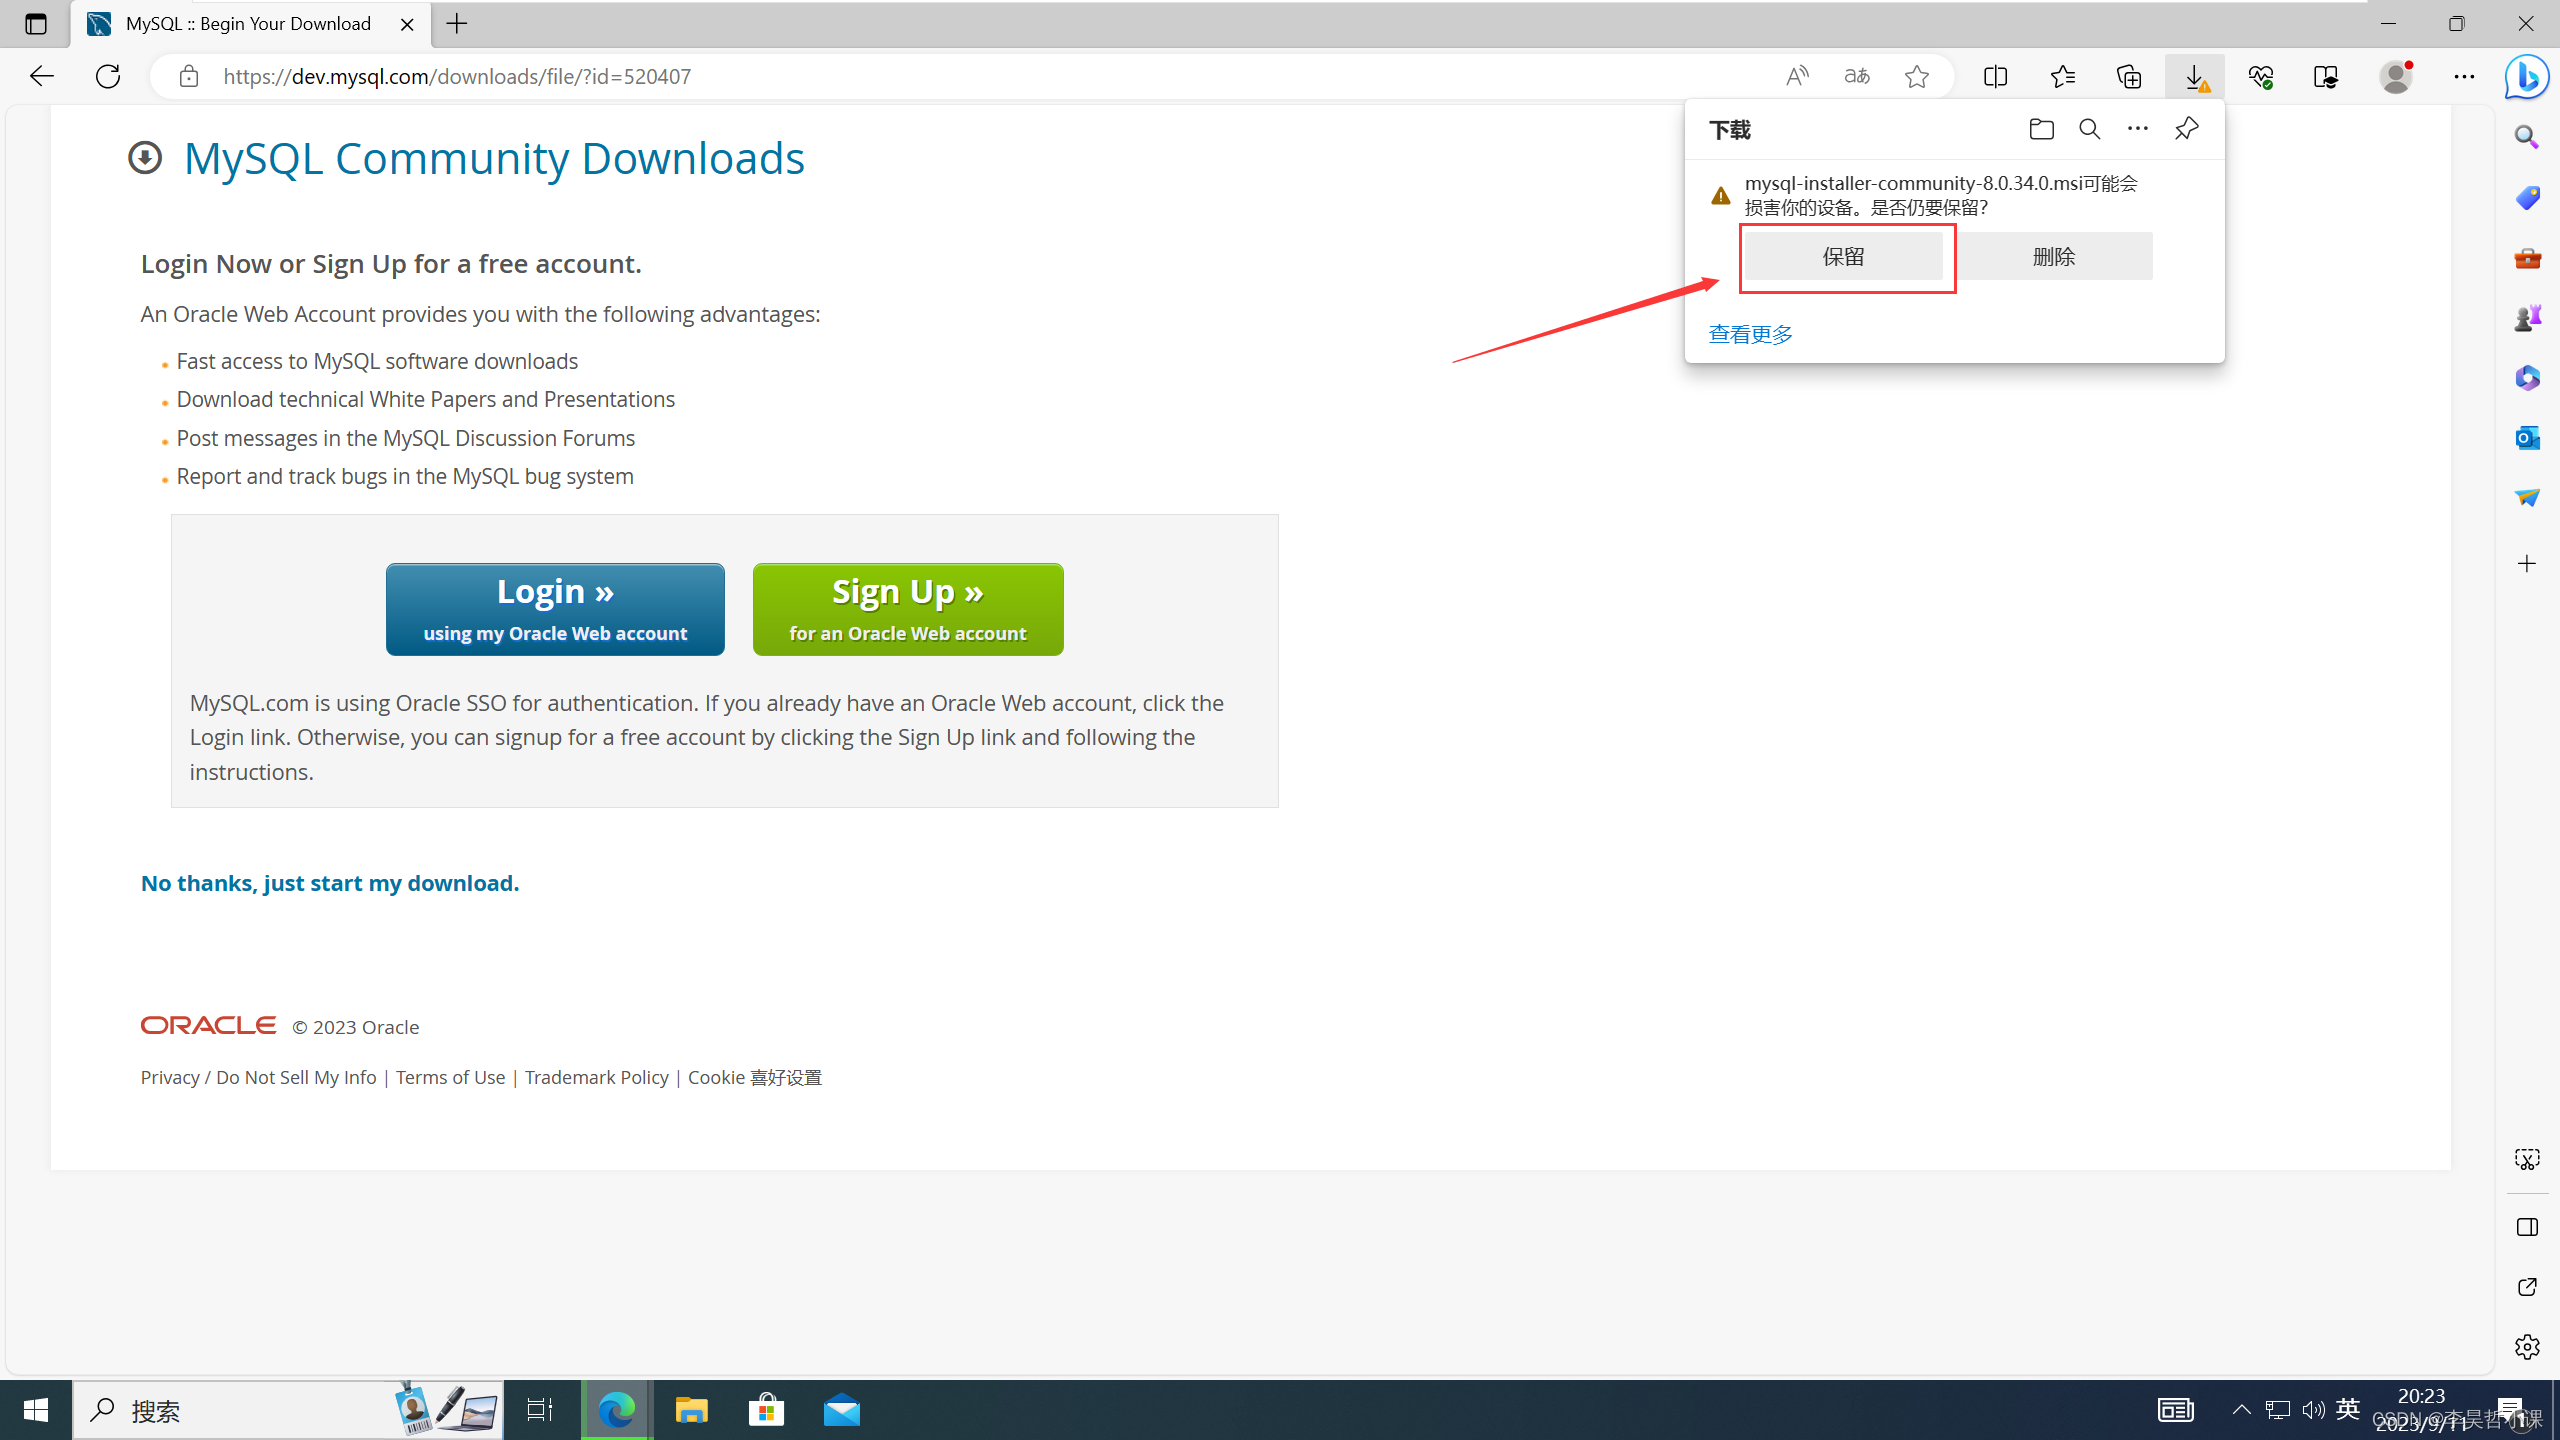Keep the downloaded file with 保留
This screenshot has width=2560, height=1440.
1843,257
